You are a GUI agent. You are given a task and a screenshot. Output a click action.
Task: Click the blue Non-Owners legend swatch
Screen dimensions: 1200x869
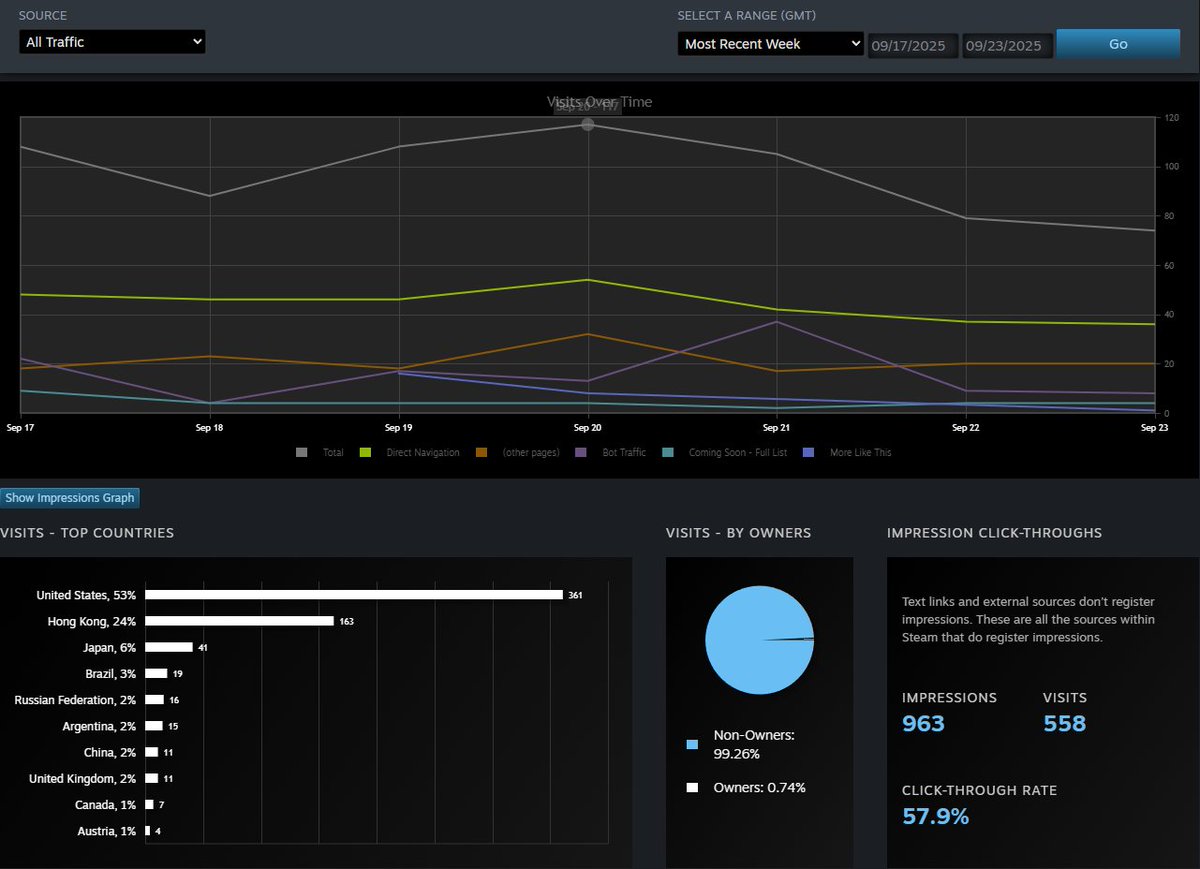[692, 744]
